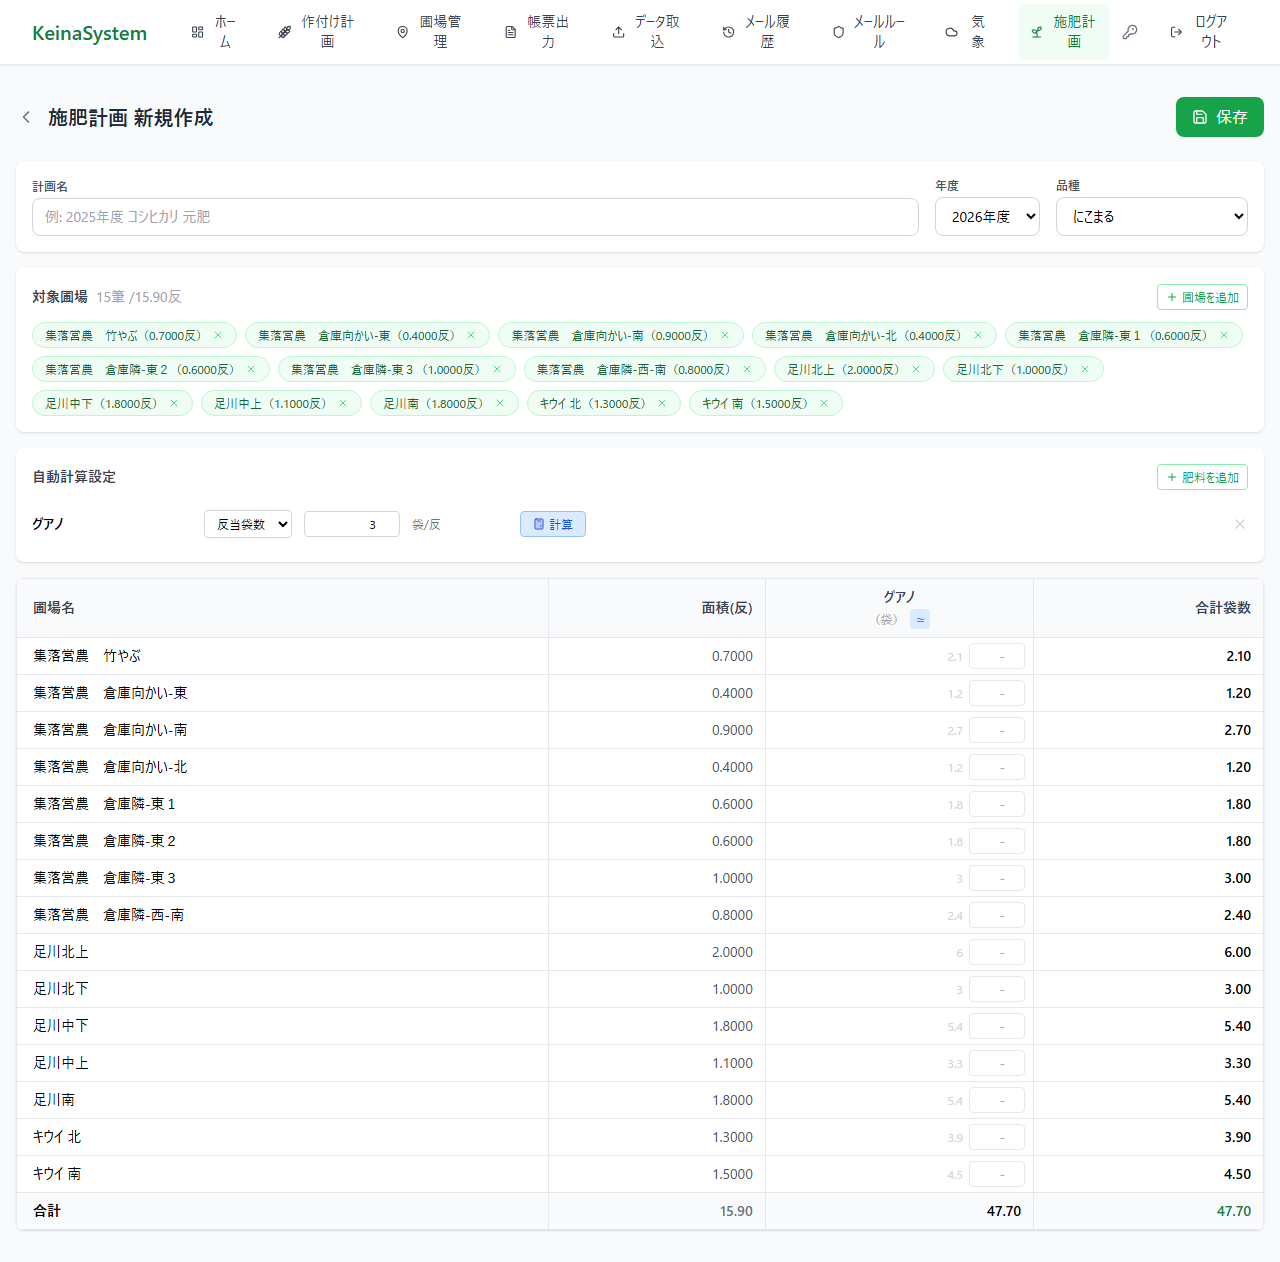Click the back arrow beside 施肥計画 新規作成
Viewport: 1280px width, 1262px height.
coord(26,117)
